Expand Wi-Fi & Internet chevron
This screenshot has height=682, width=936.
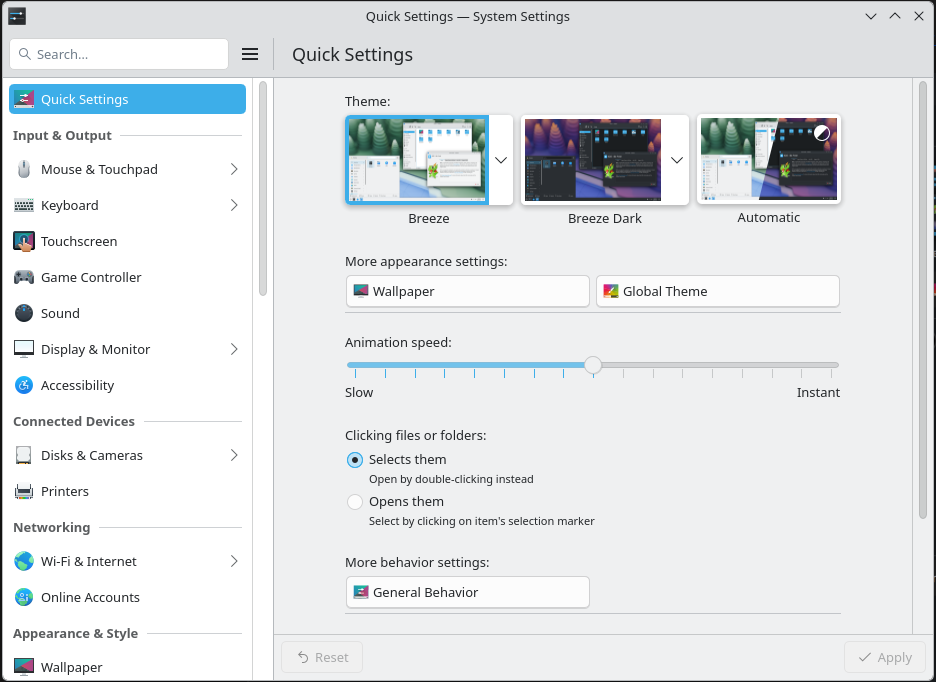(234, 561)
